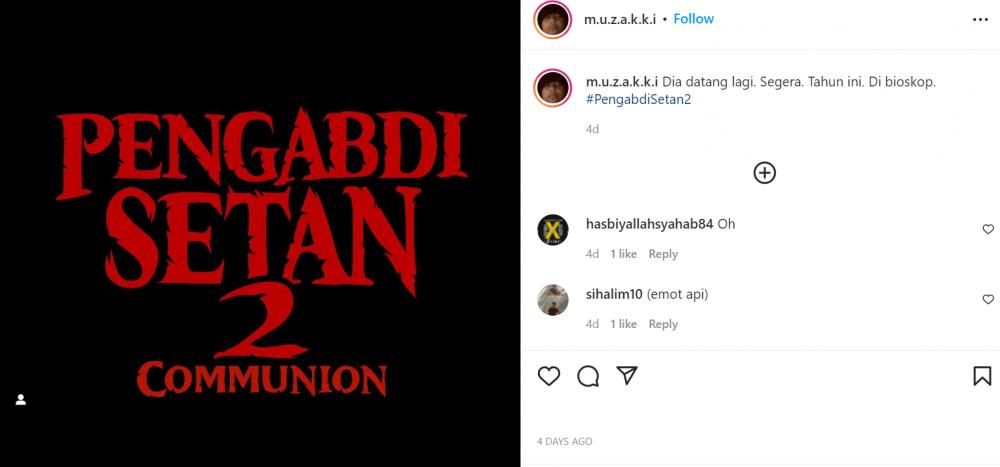Show tagged people icon on image

point(21,400)
